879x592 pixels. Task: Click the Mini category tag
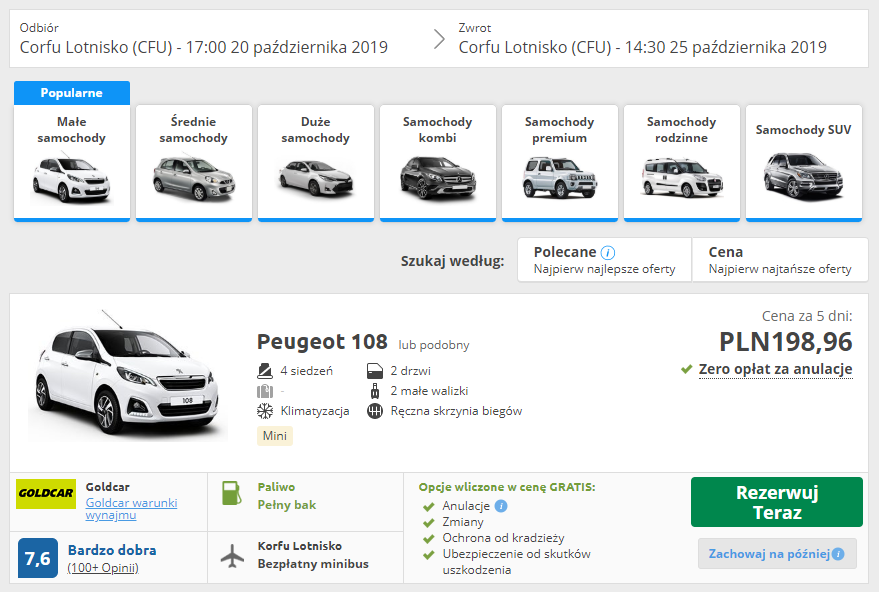pyautogui.click(x=275, y=436)
